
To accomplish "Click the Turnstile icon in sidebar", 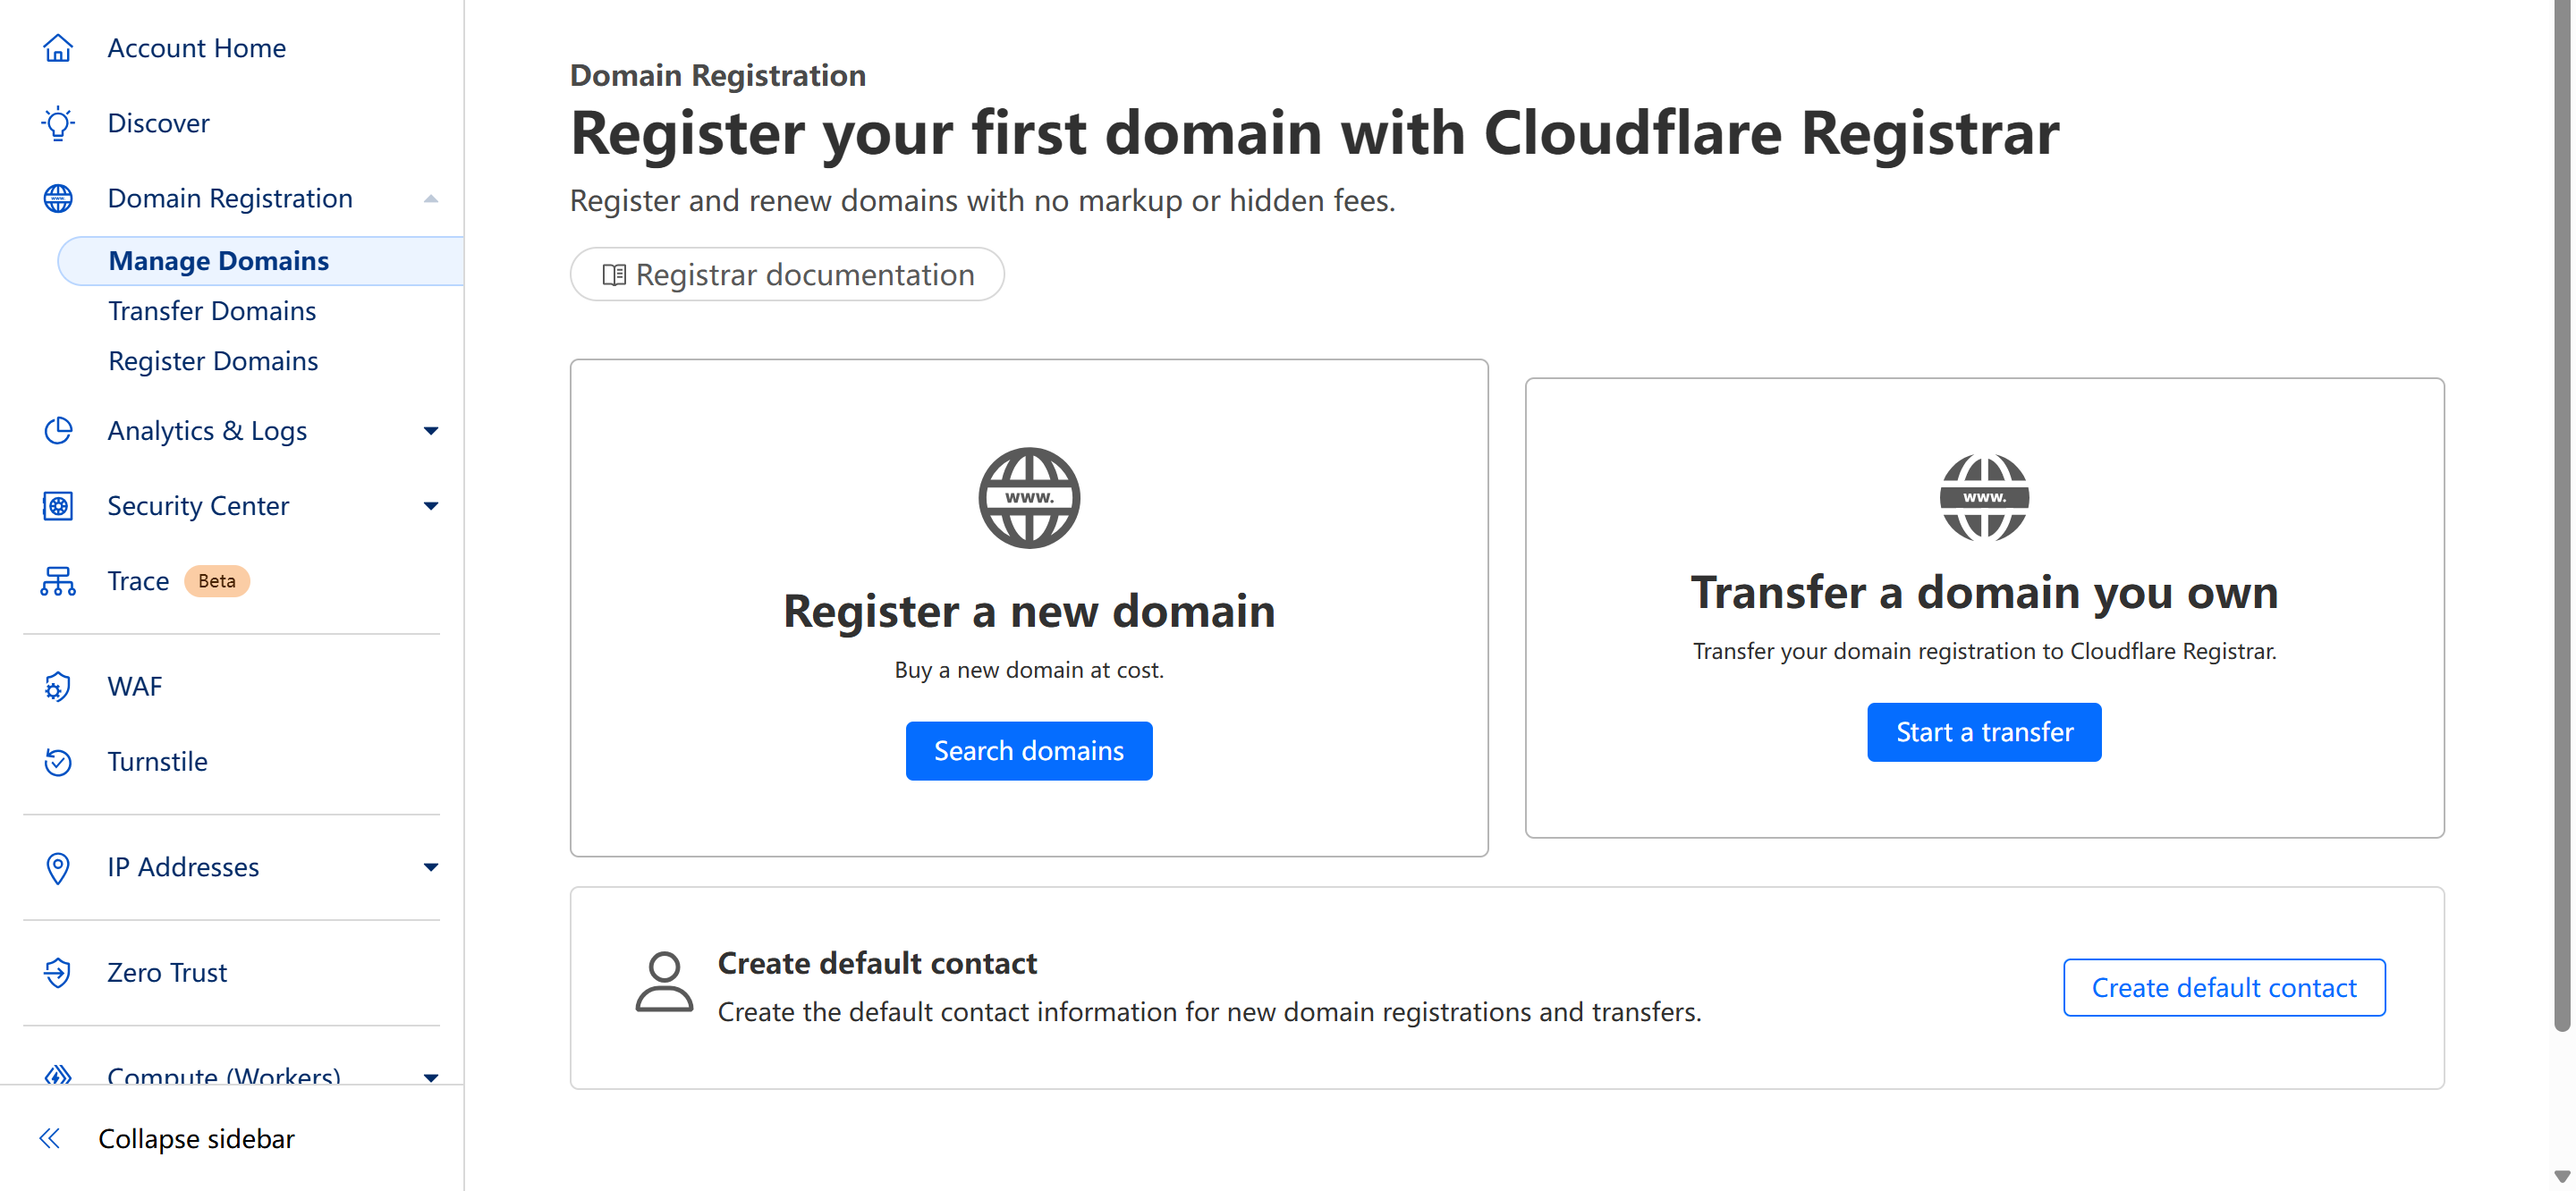I will point(58,762).
